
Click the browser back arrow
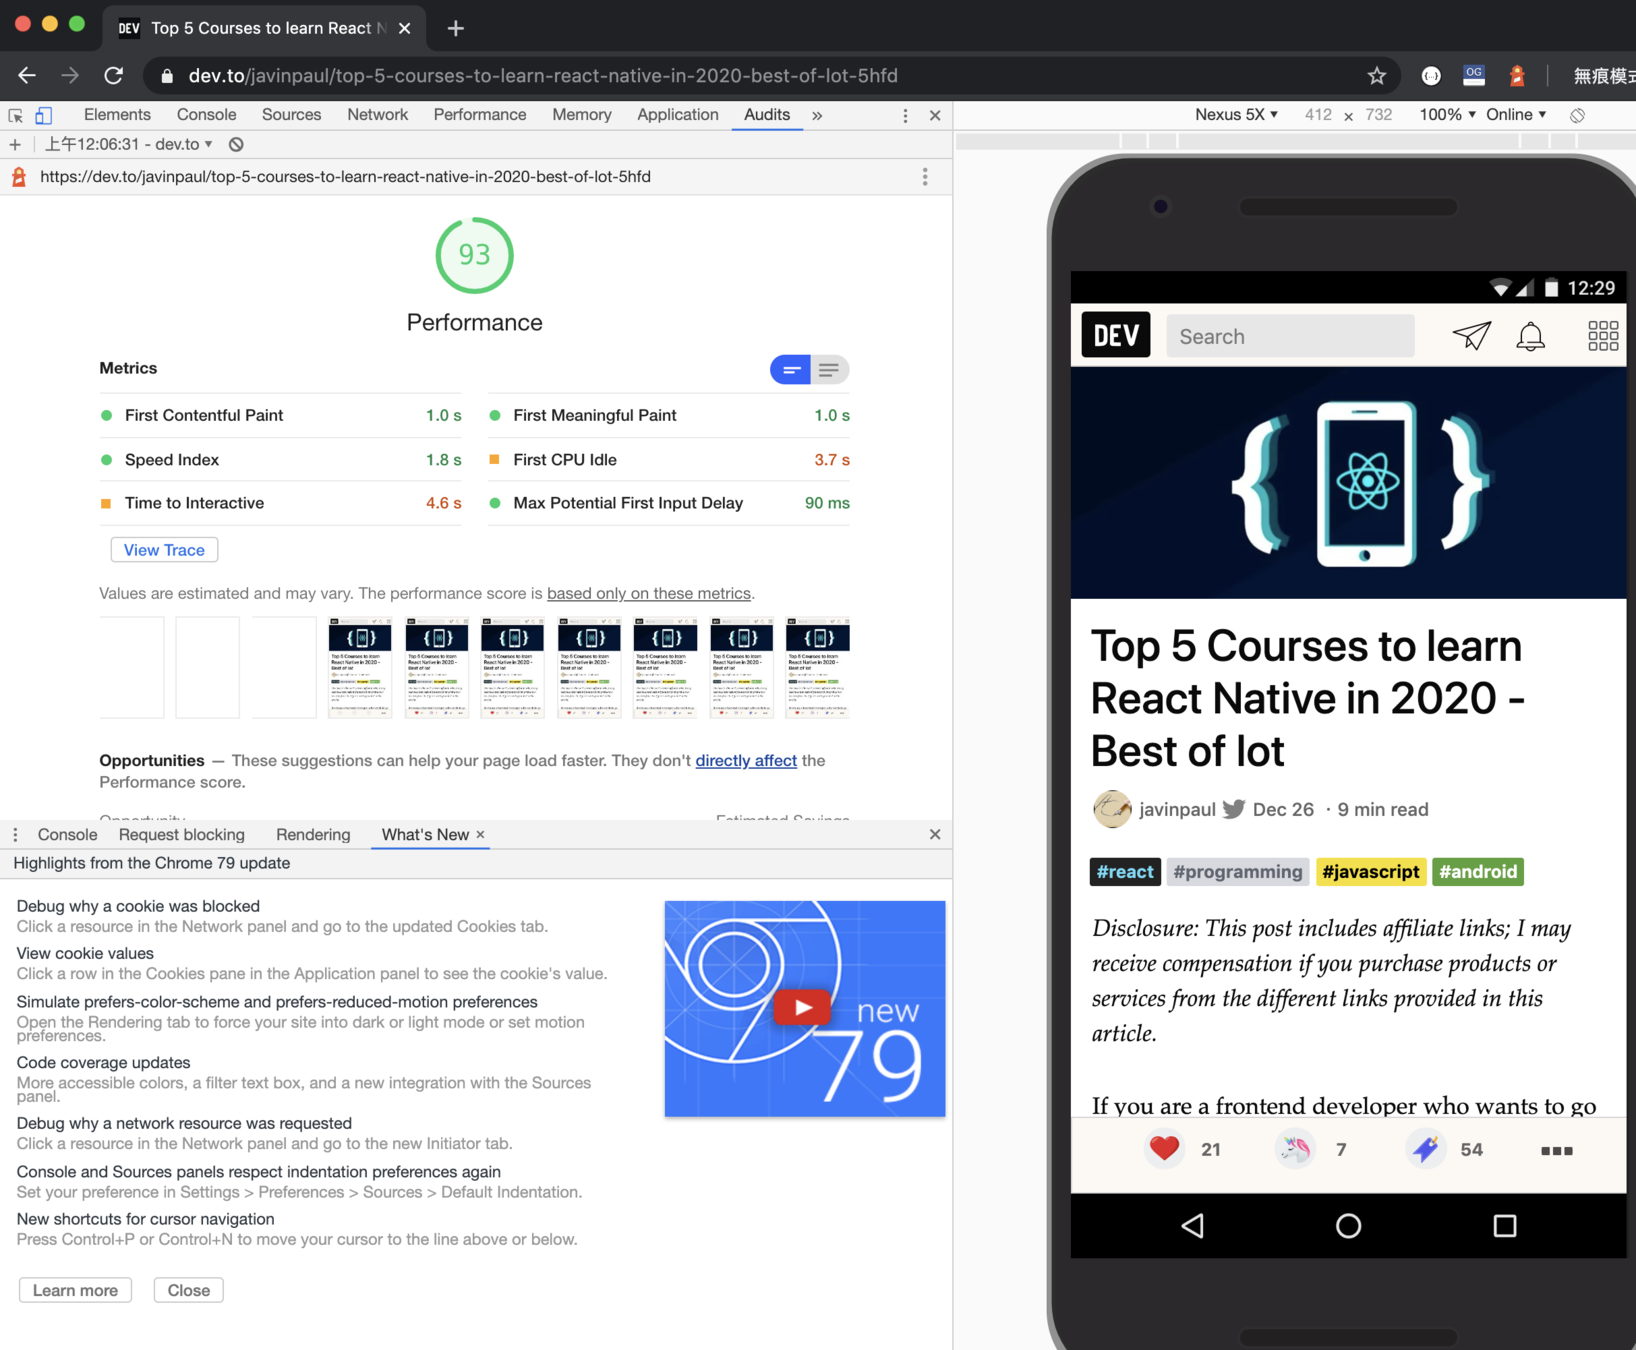tap(27, 75)
